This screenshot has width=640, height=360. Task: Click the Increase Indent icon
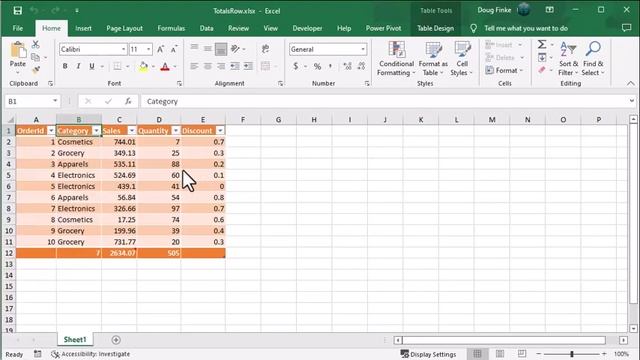[248, 66]
